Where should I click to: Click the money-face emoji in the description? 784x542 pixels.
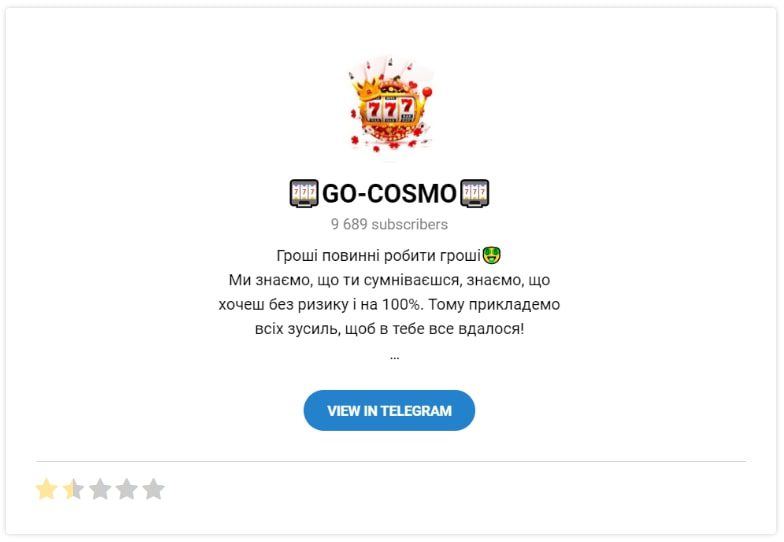coord(492,256)
